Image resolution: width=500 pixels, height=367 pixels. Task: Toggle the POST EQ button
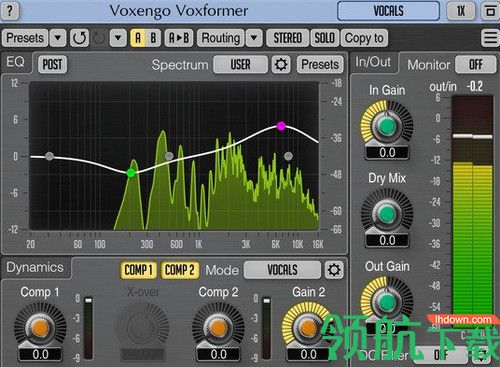52,64
